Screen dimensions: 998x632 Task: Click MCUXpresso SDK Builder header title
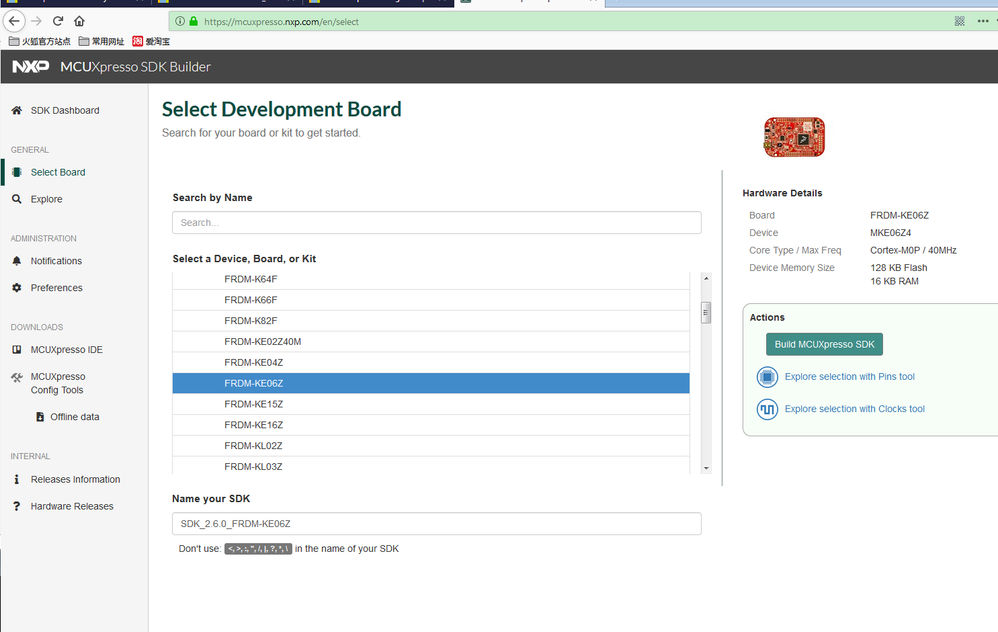click(x=136, y=67)
